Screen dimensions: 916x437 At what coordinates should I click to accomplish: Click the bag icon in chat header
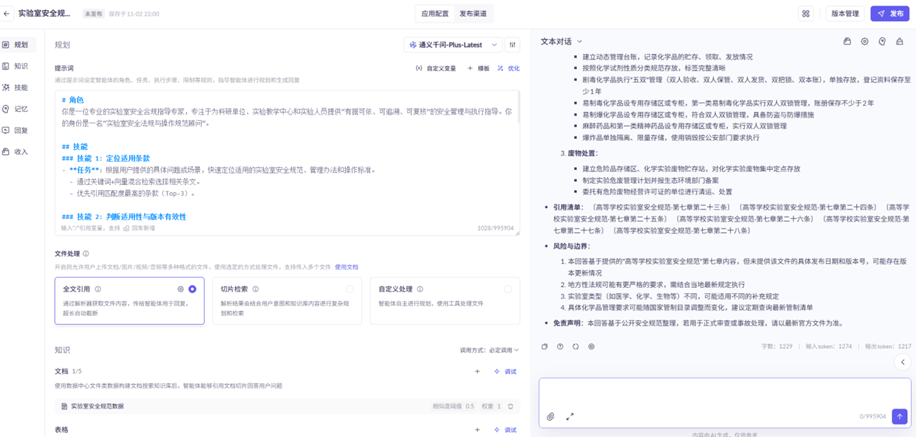pos(847,41)
